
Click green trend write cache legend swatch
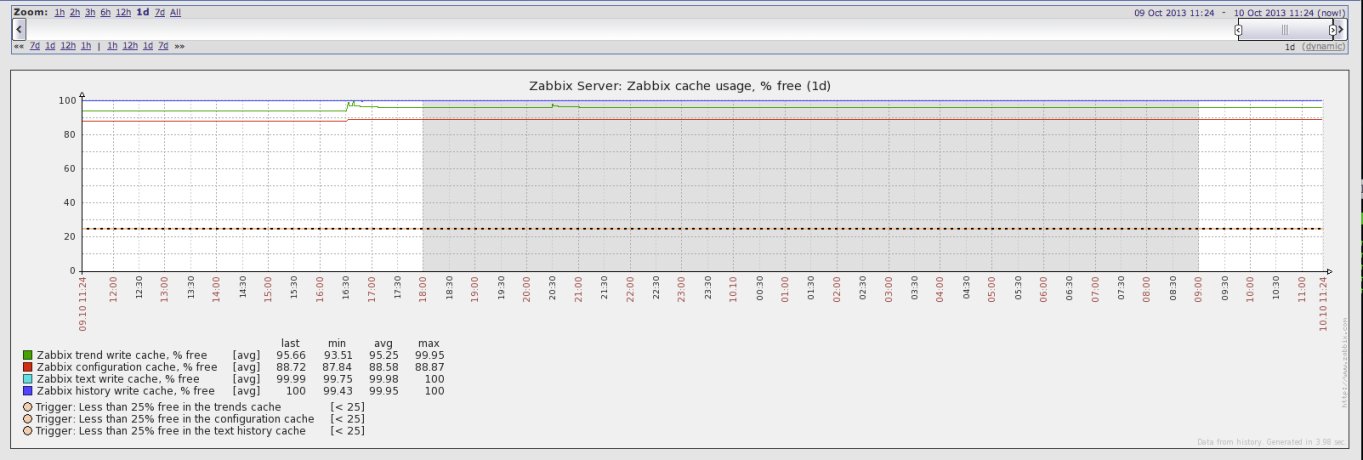[27, 355]
